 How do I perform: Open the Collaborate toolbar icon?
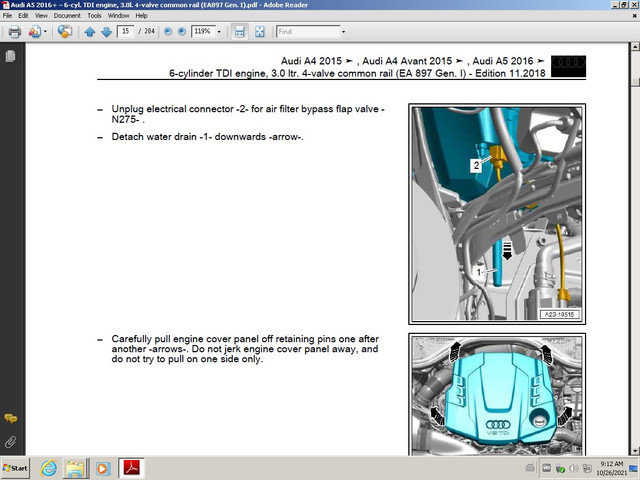pyautogui.click(x=35, y=31)
